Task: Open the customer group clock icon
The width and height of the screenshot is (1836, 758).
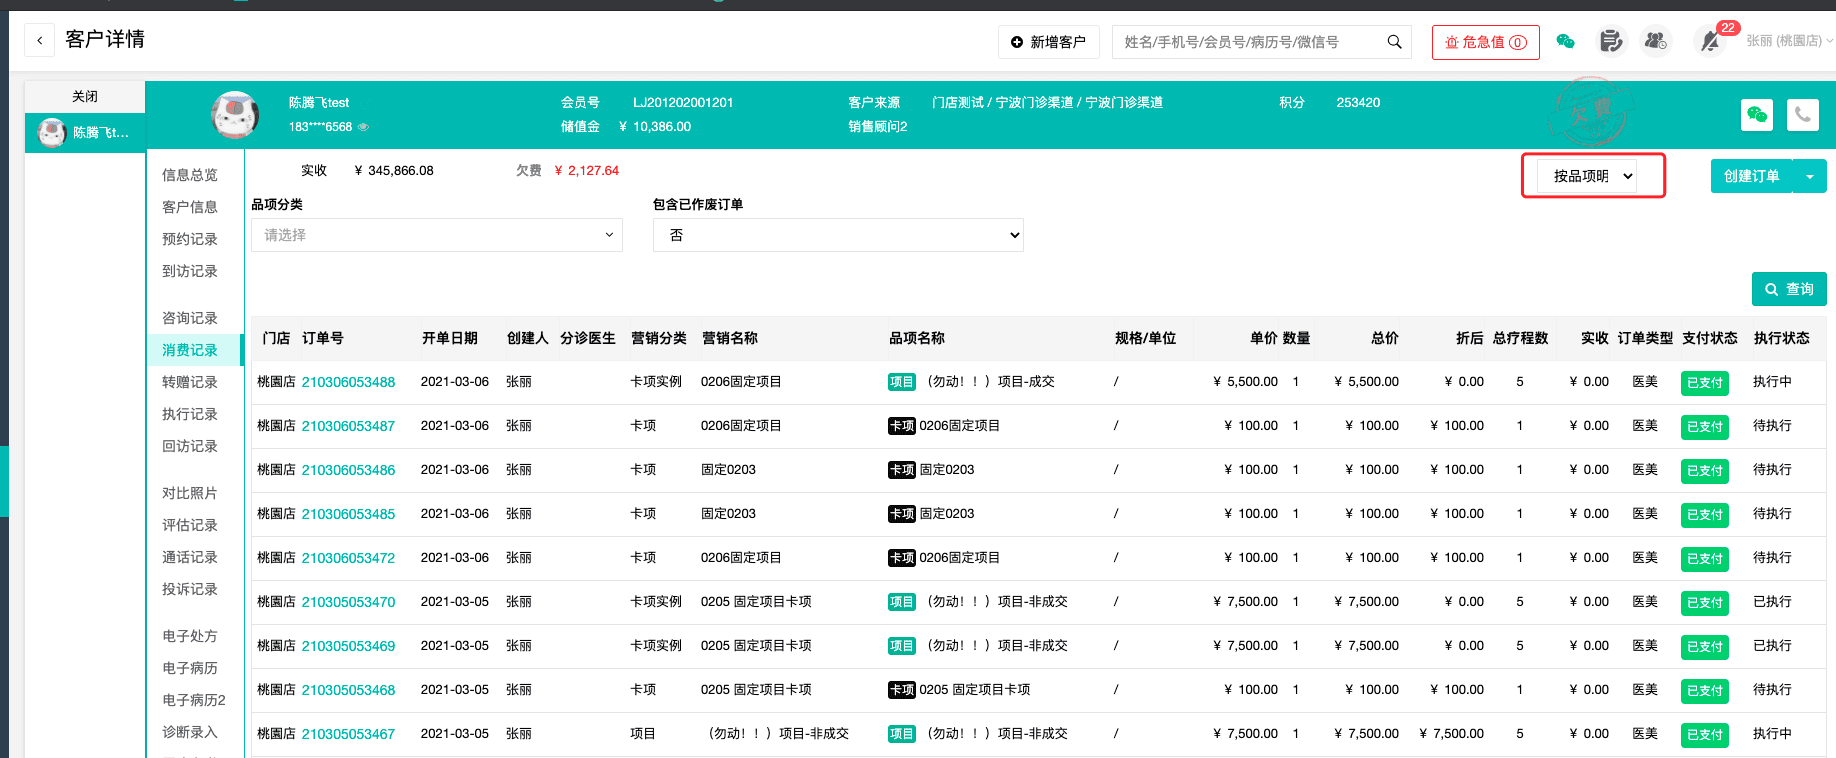Action: pyautogui.click(x=1655, y=41)
